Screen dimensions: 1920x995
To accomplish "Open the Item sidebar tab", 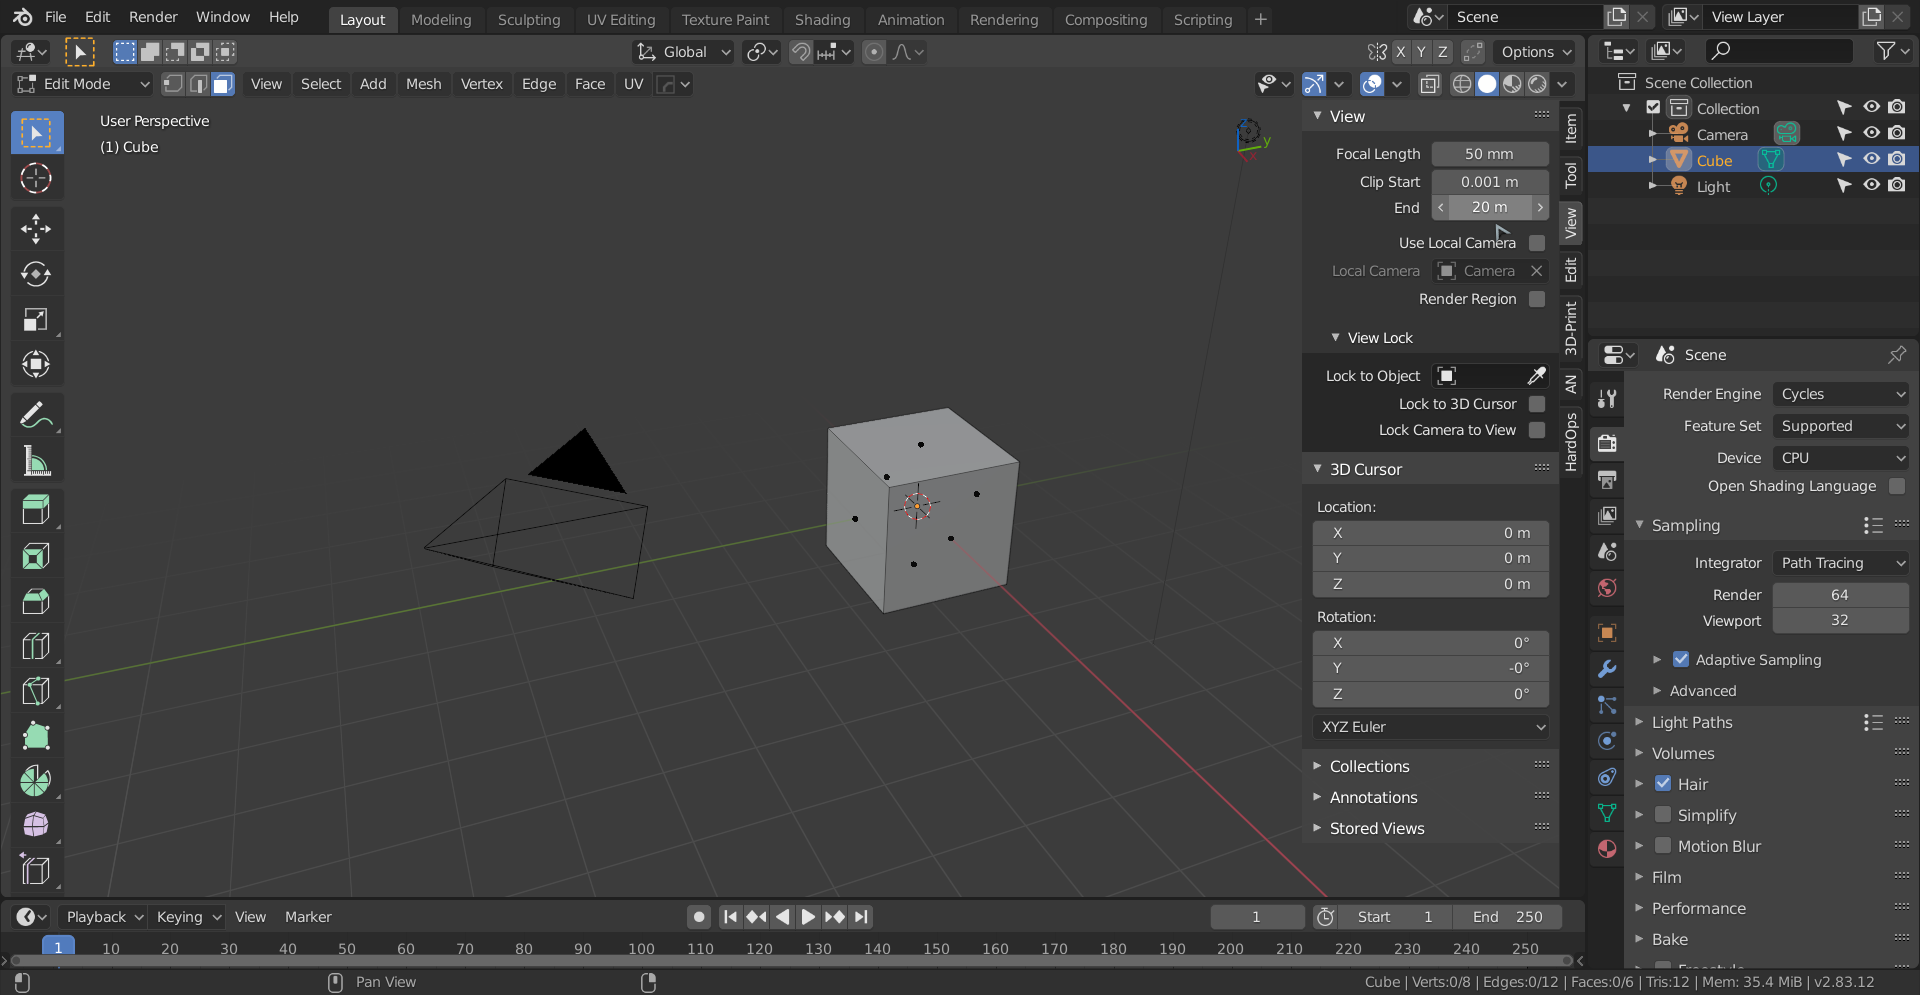I will (x=1571, y=127).
